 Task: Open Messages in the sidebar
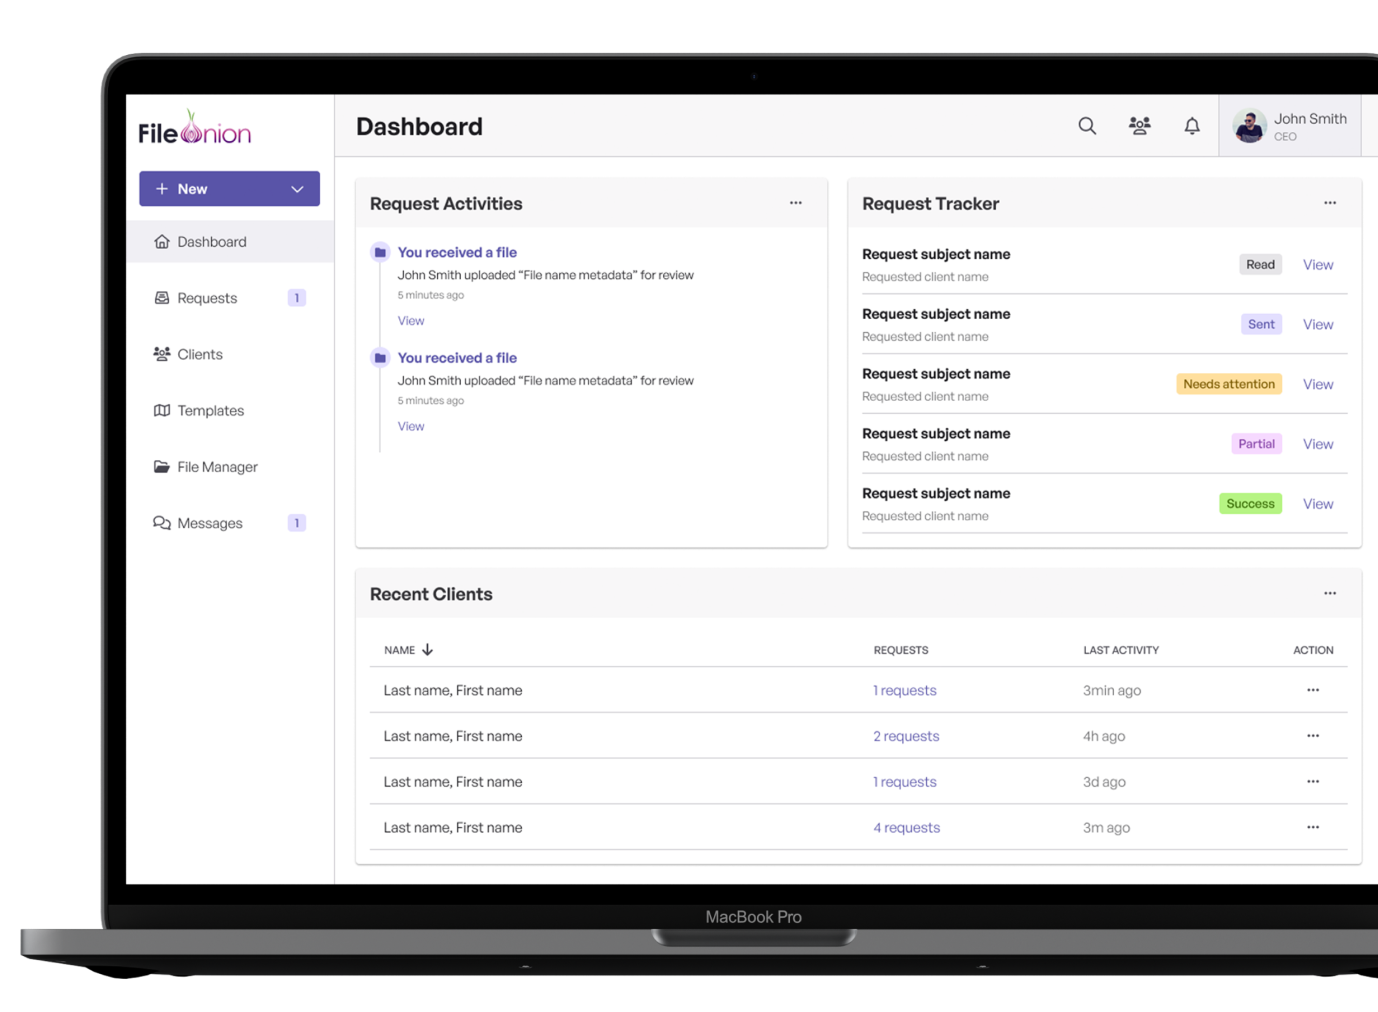coord(230,523)
